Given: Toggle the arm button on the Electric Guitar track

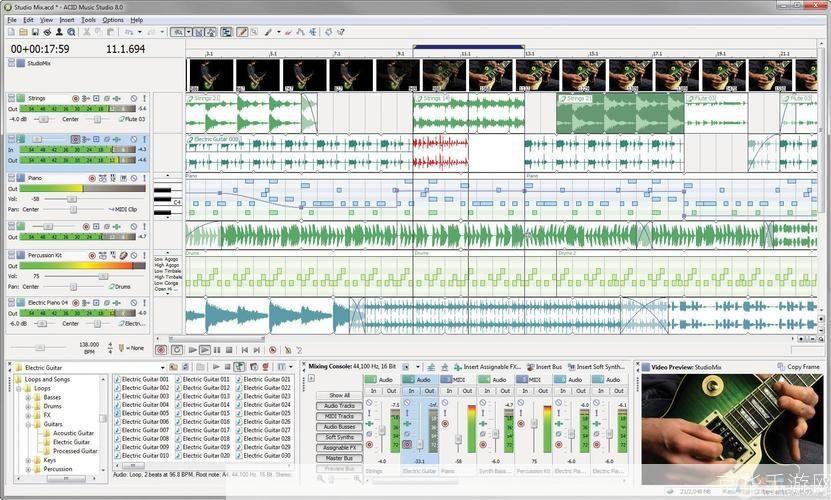Looking at the screenshot, I should click(x=75, y=139).
